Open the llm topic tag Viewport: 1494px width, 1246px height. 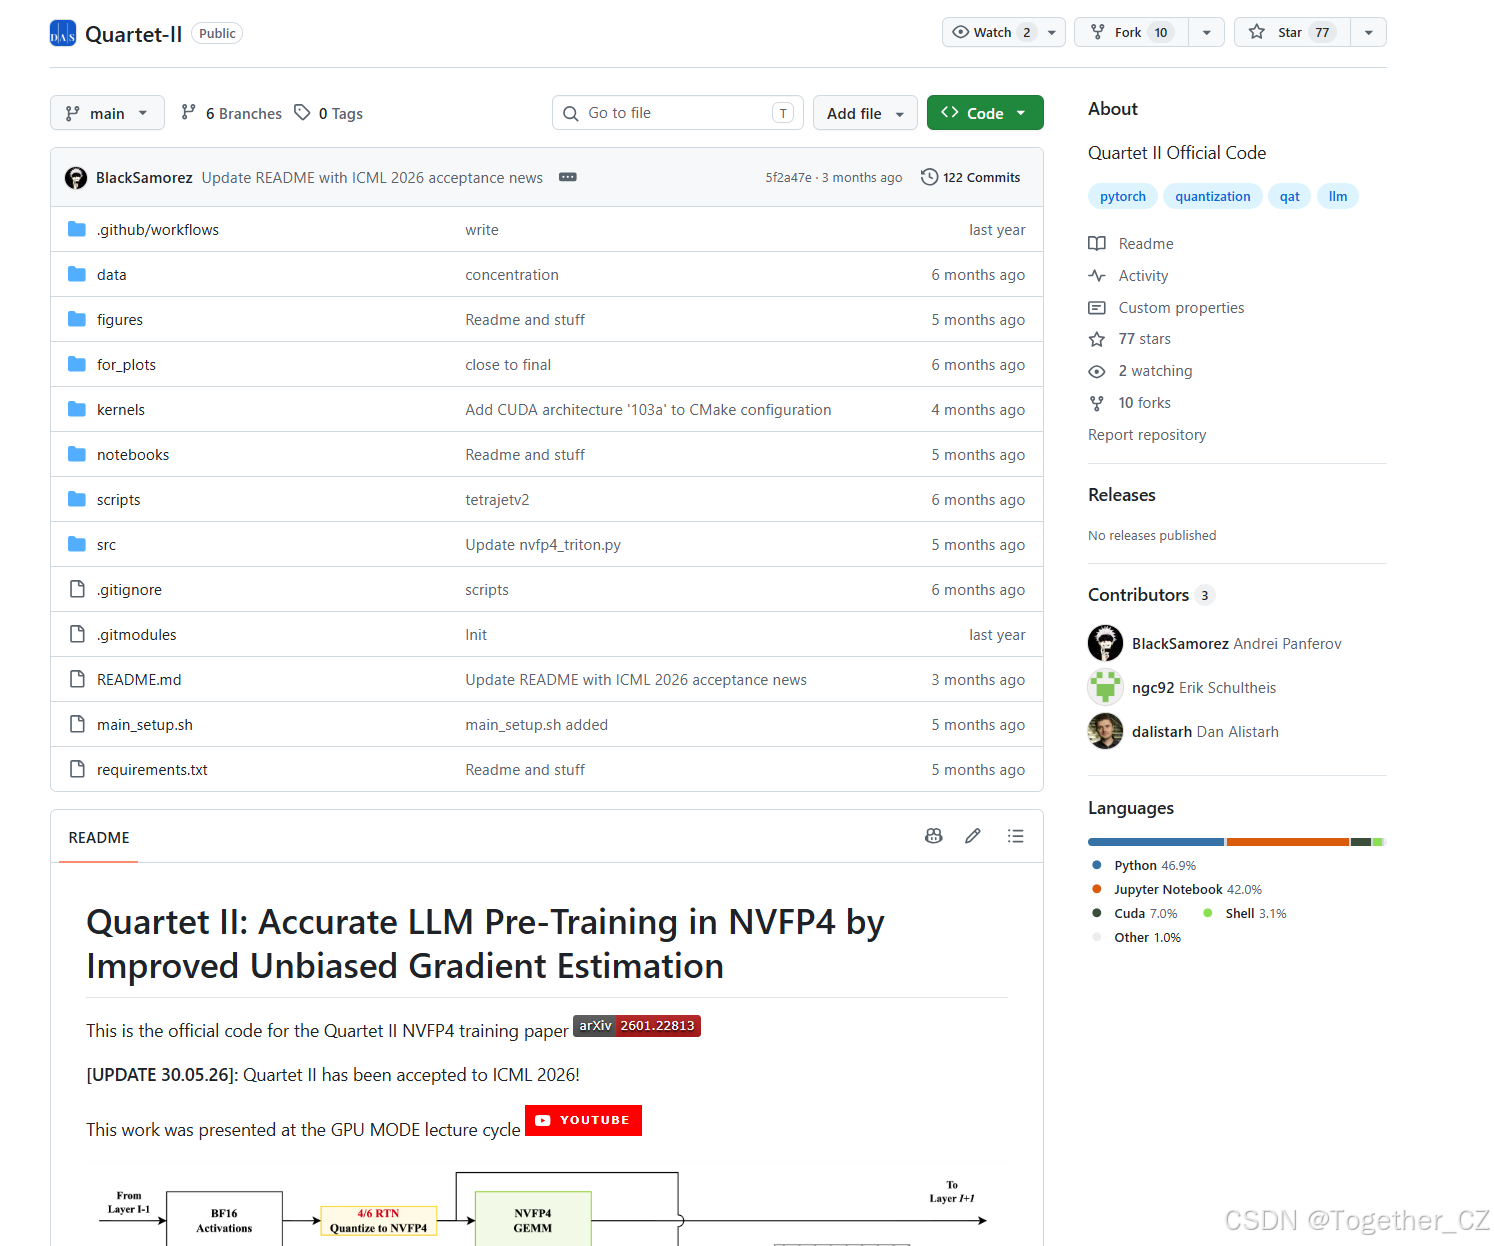(x=1338, y=196)
